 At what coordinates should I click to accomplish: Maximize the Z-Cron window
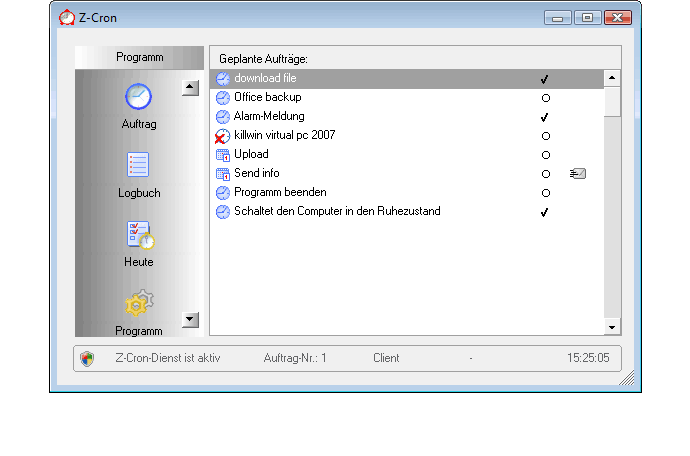tap(587, 18)
